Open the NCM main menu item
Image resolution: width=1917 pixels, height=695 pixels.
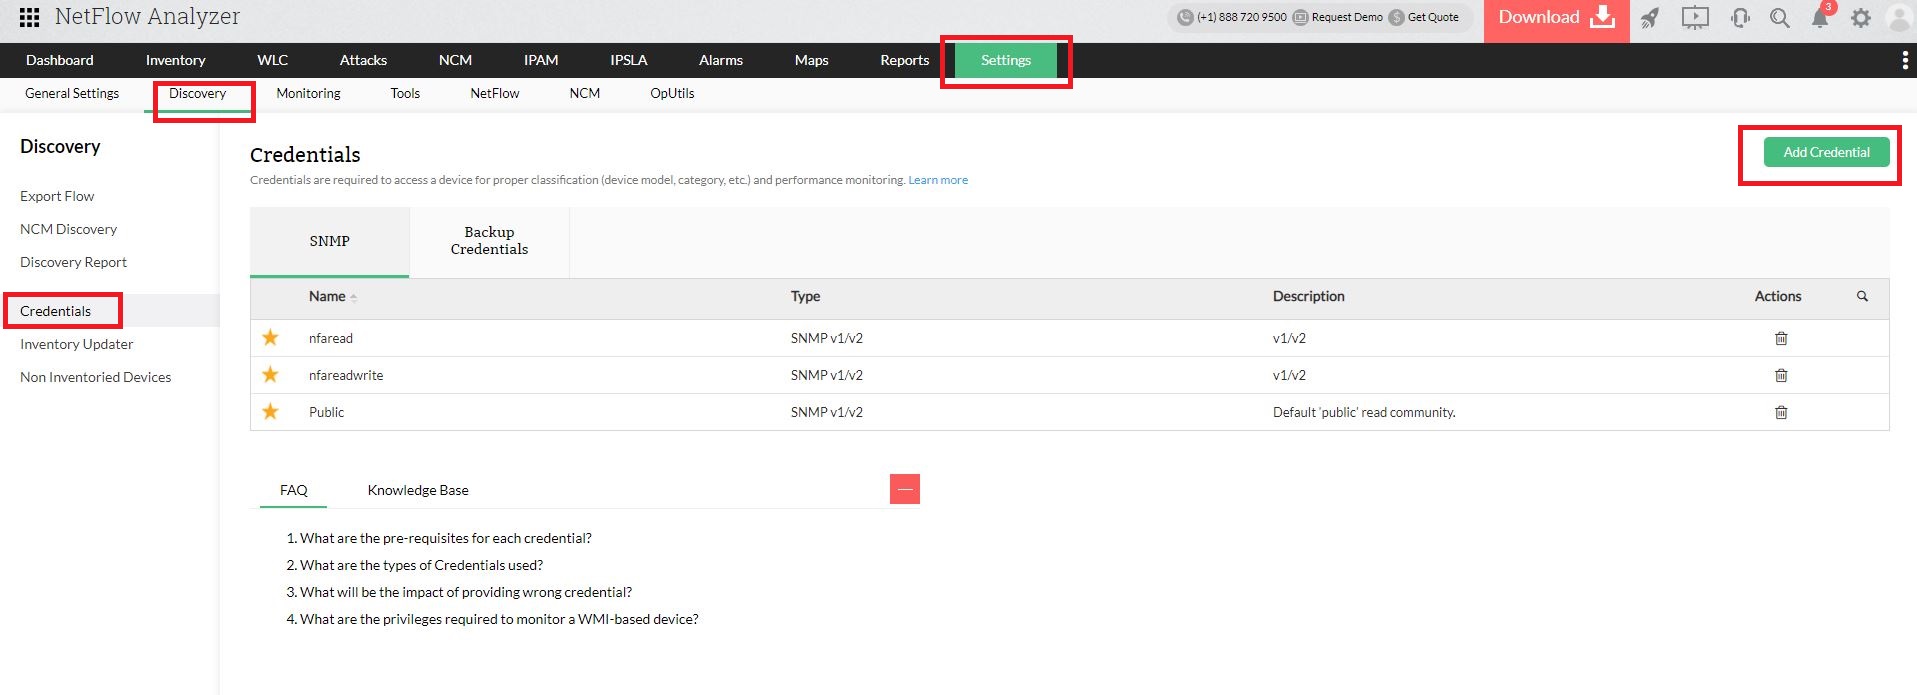coord(455,60)
